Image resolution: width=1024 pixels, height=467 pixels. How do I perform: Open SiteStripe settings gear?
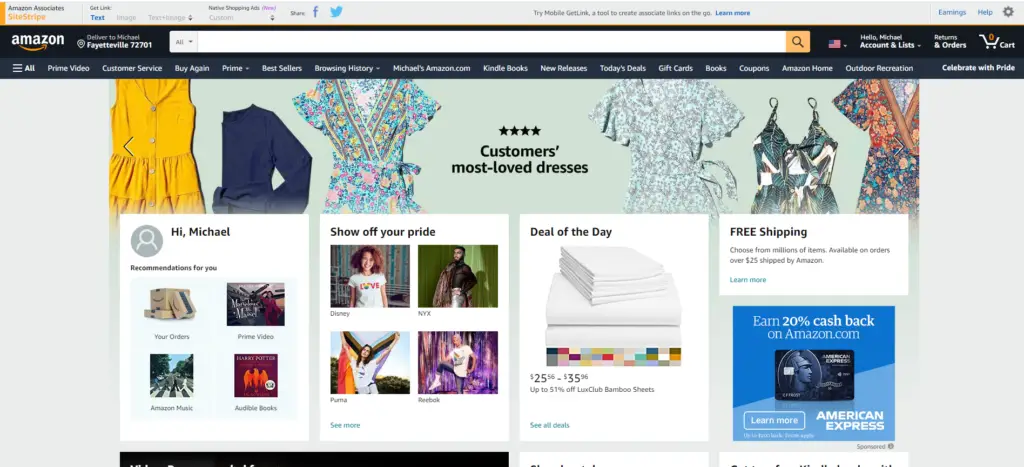[x=1008, y=12]
